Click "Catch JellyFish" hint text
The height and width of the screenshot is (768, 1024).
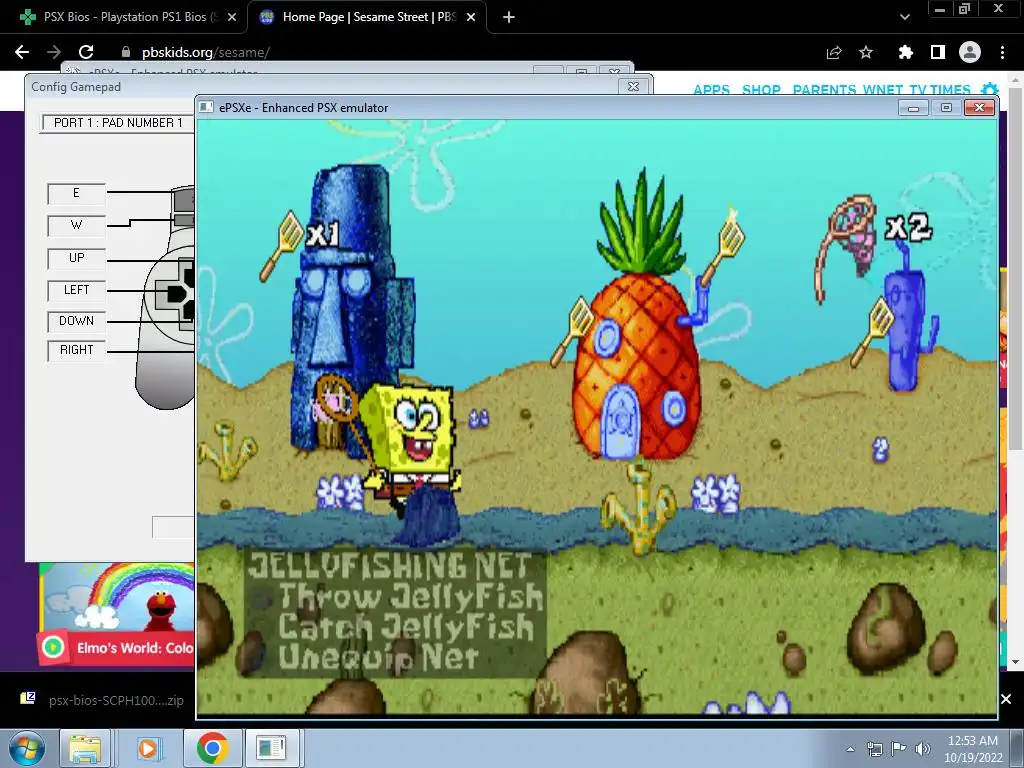pyautogui.click(x=406, y=626)
